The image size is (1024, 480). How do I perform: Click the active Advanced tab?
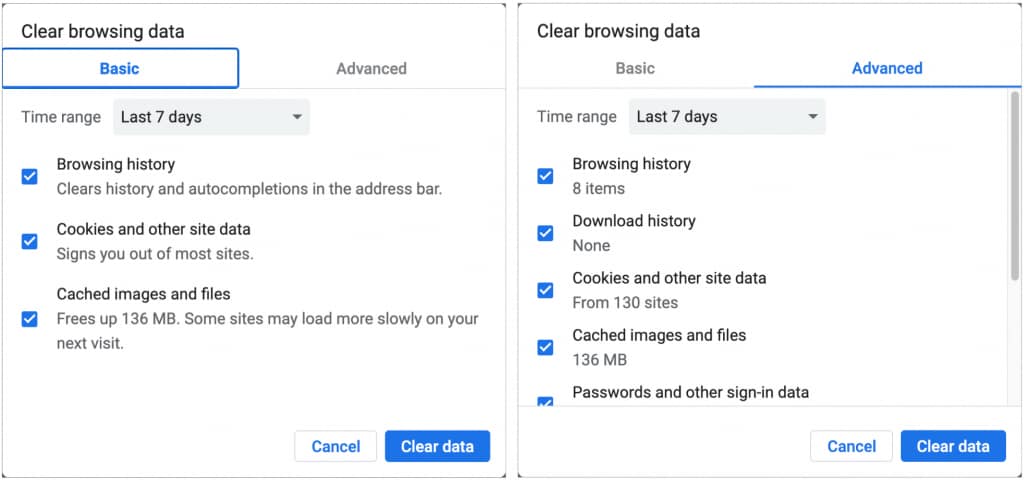coord(887,69)
